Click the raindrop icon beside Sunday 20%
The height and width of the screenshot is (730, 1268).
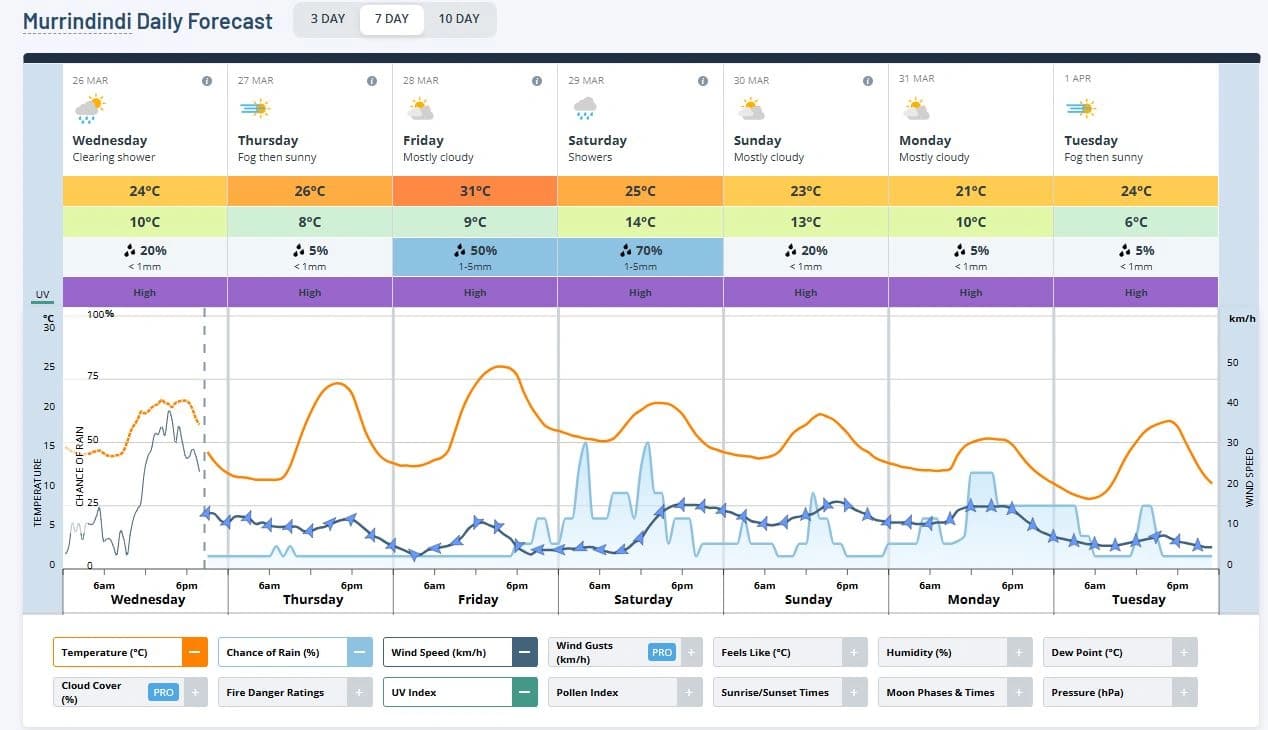[x=790, y=251]
